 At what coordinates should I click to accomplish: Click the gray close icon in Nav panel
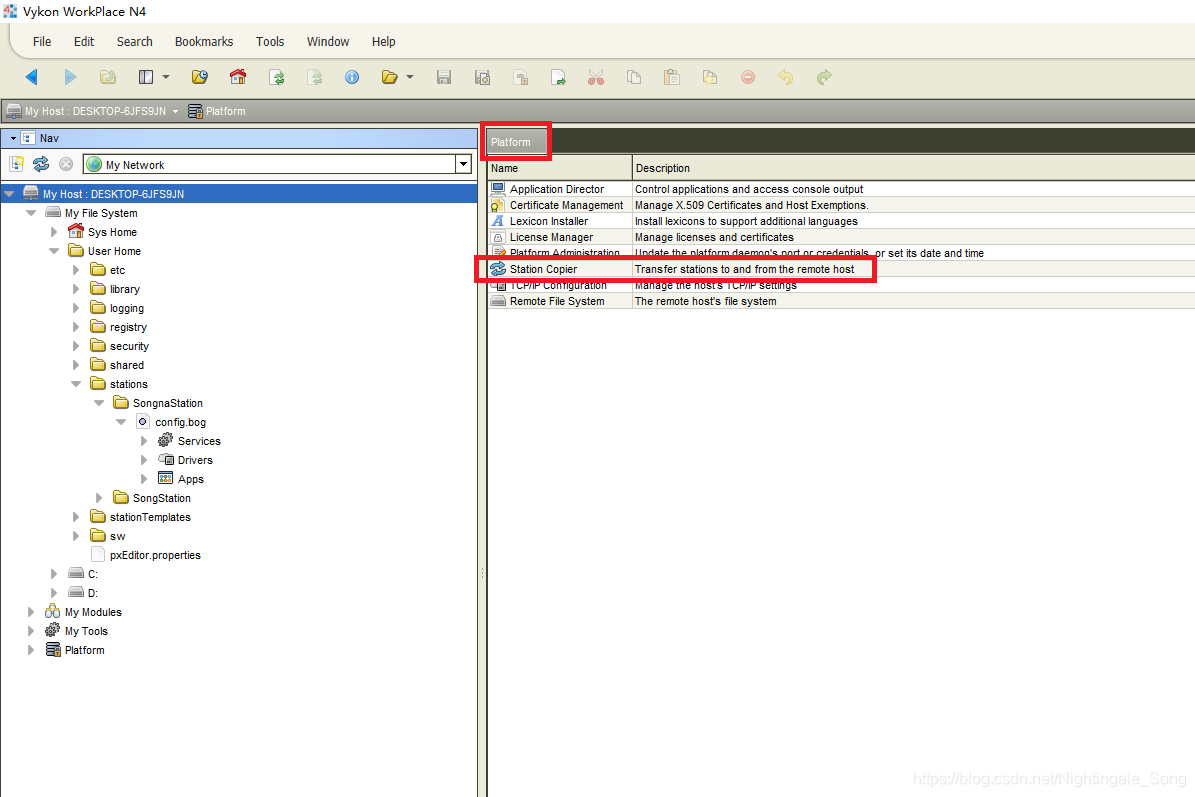pos(66,164)
